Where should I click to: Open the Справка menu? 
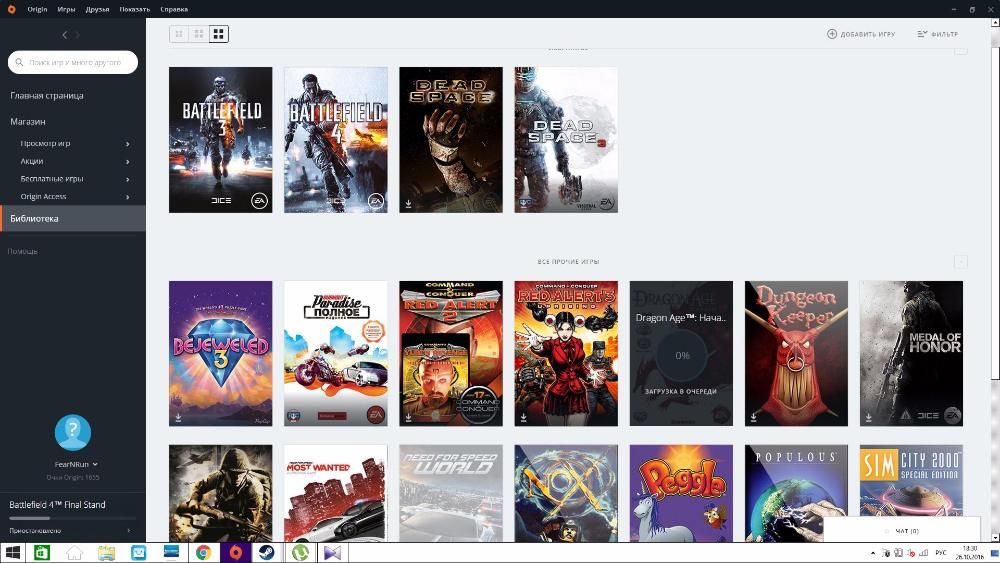tap(174, 9)
